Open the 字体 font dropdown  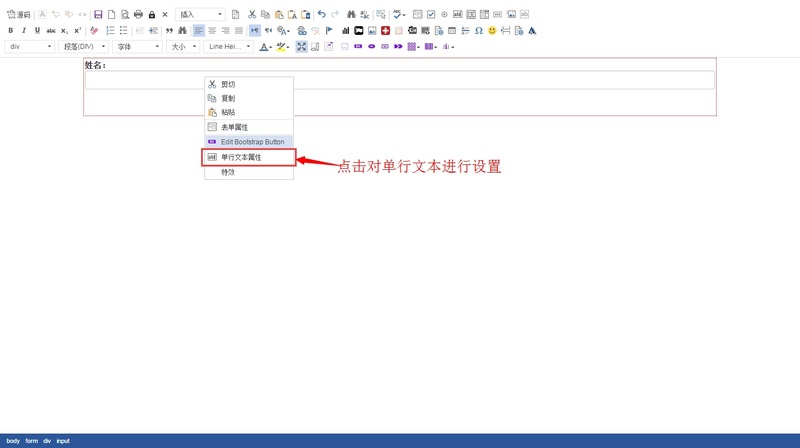pos(137,47)
